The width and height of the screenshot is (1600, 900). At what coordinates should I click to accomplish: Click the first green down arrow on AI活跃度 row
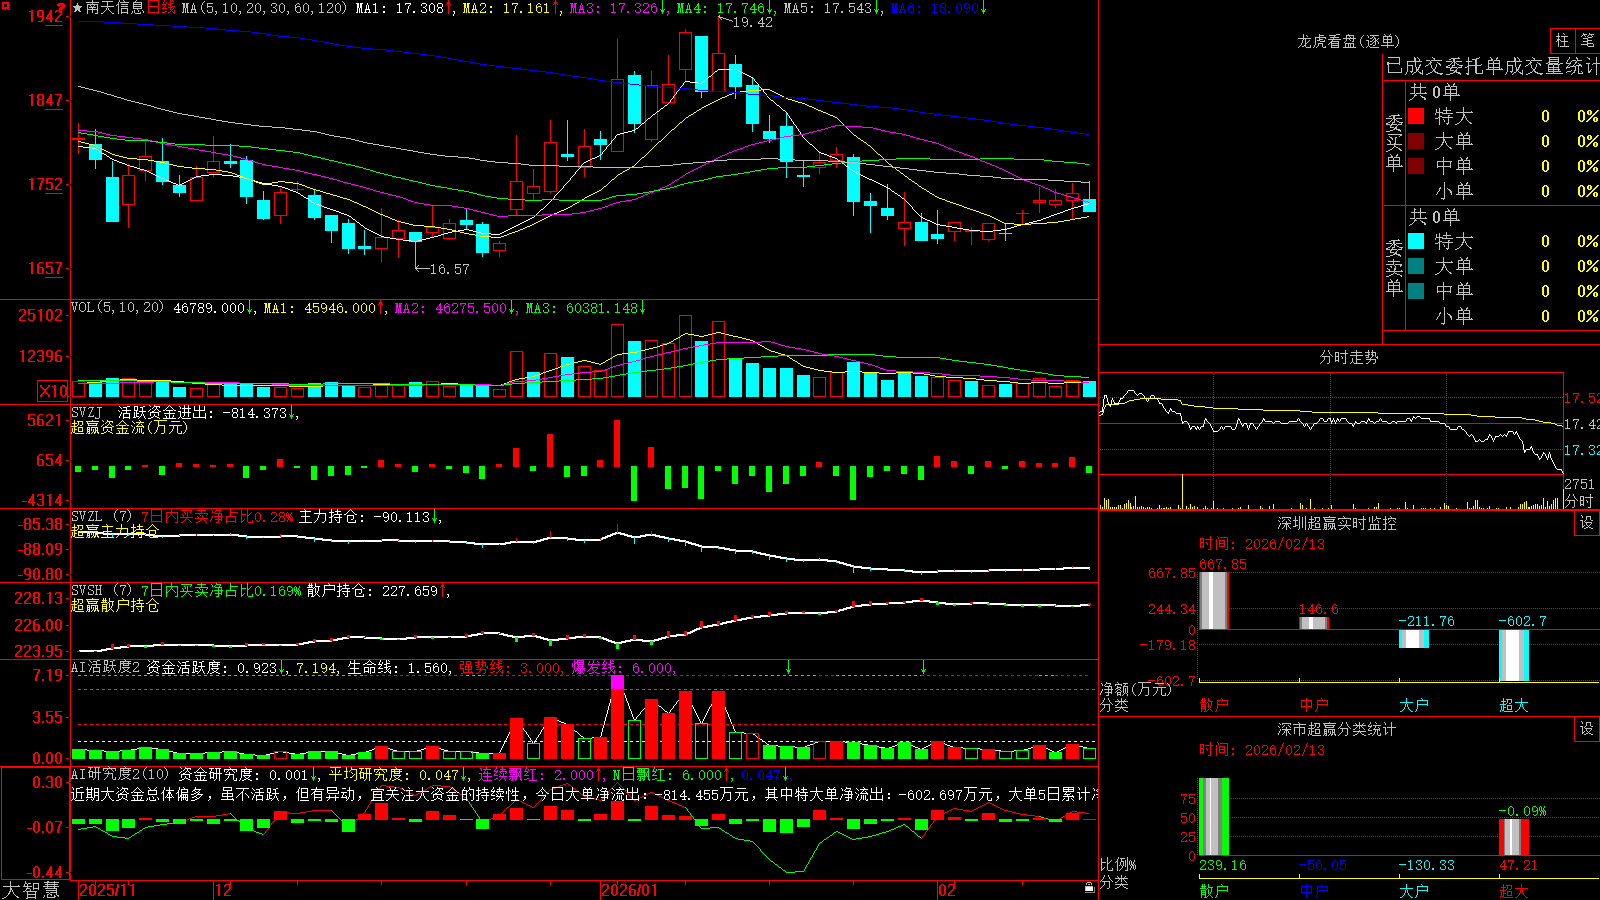point(789,666)
